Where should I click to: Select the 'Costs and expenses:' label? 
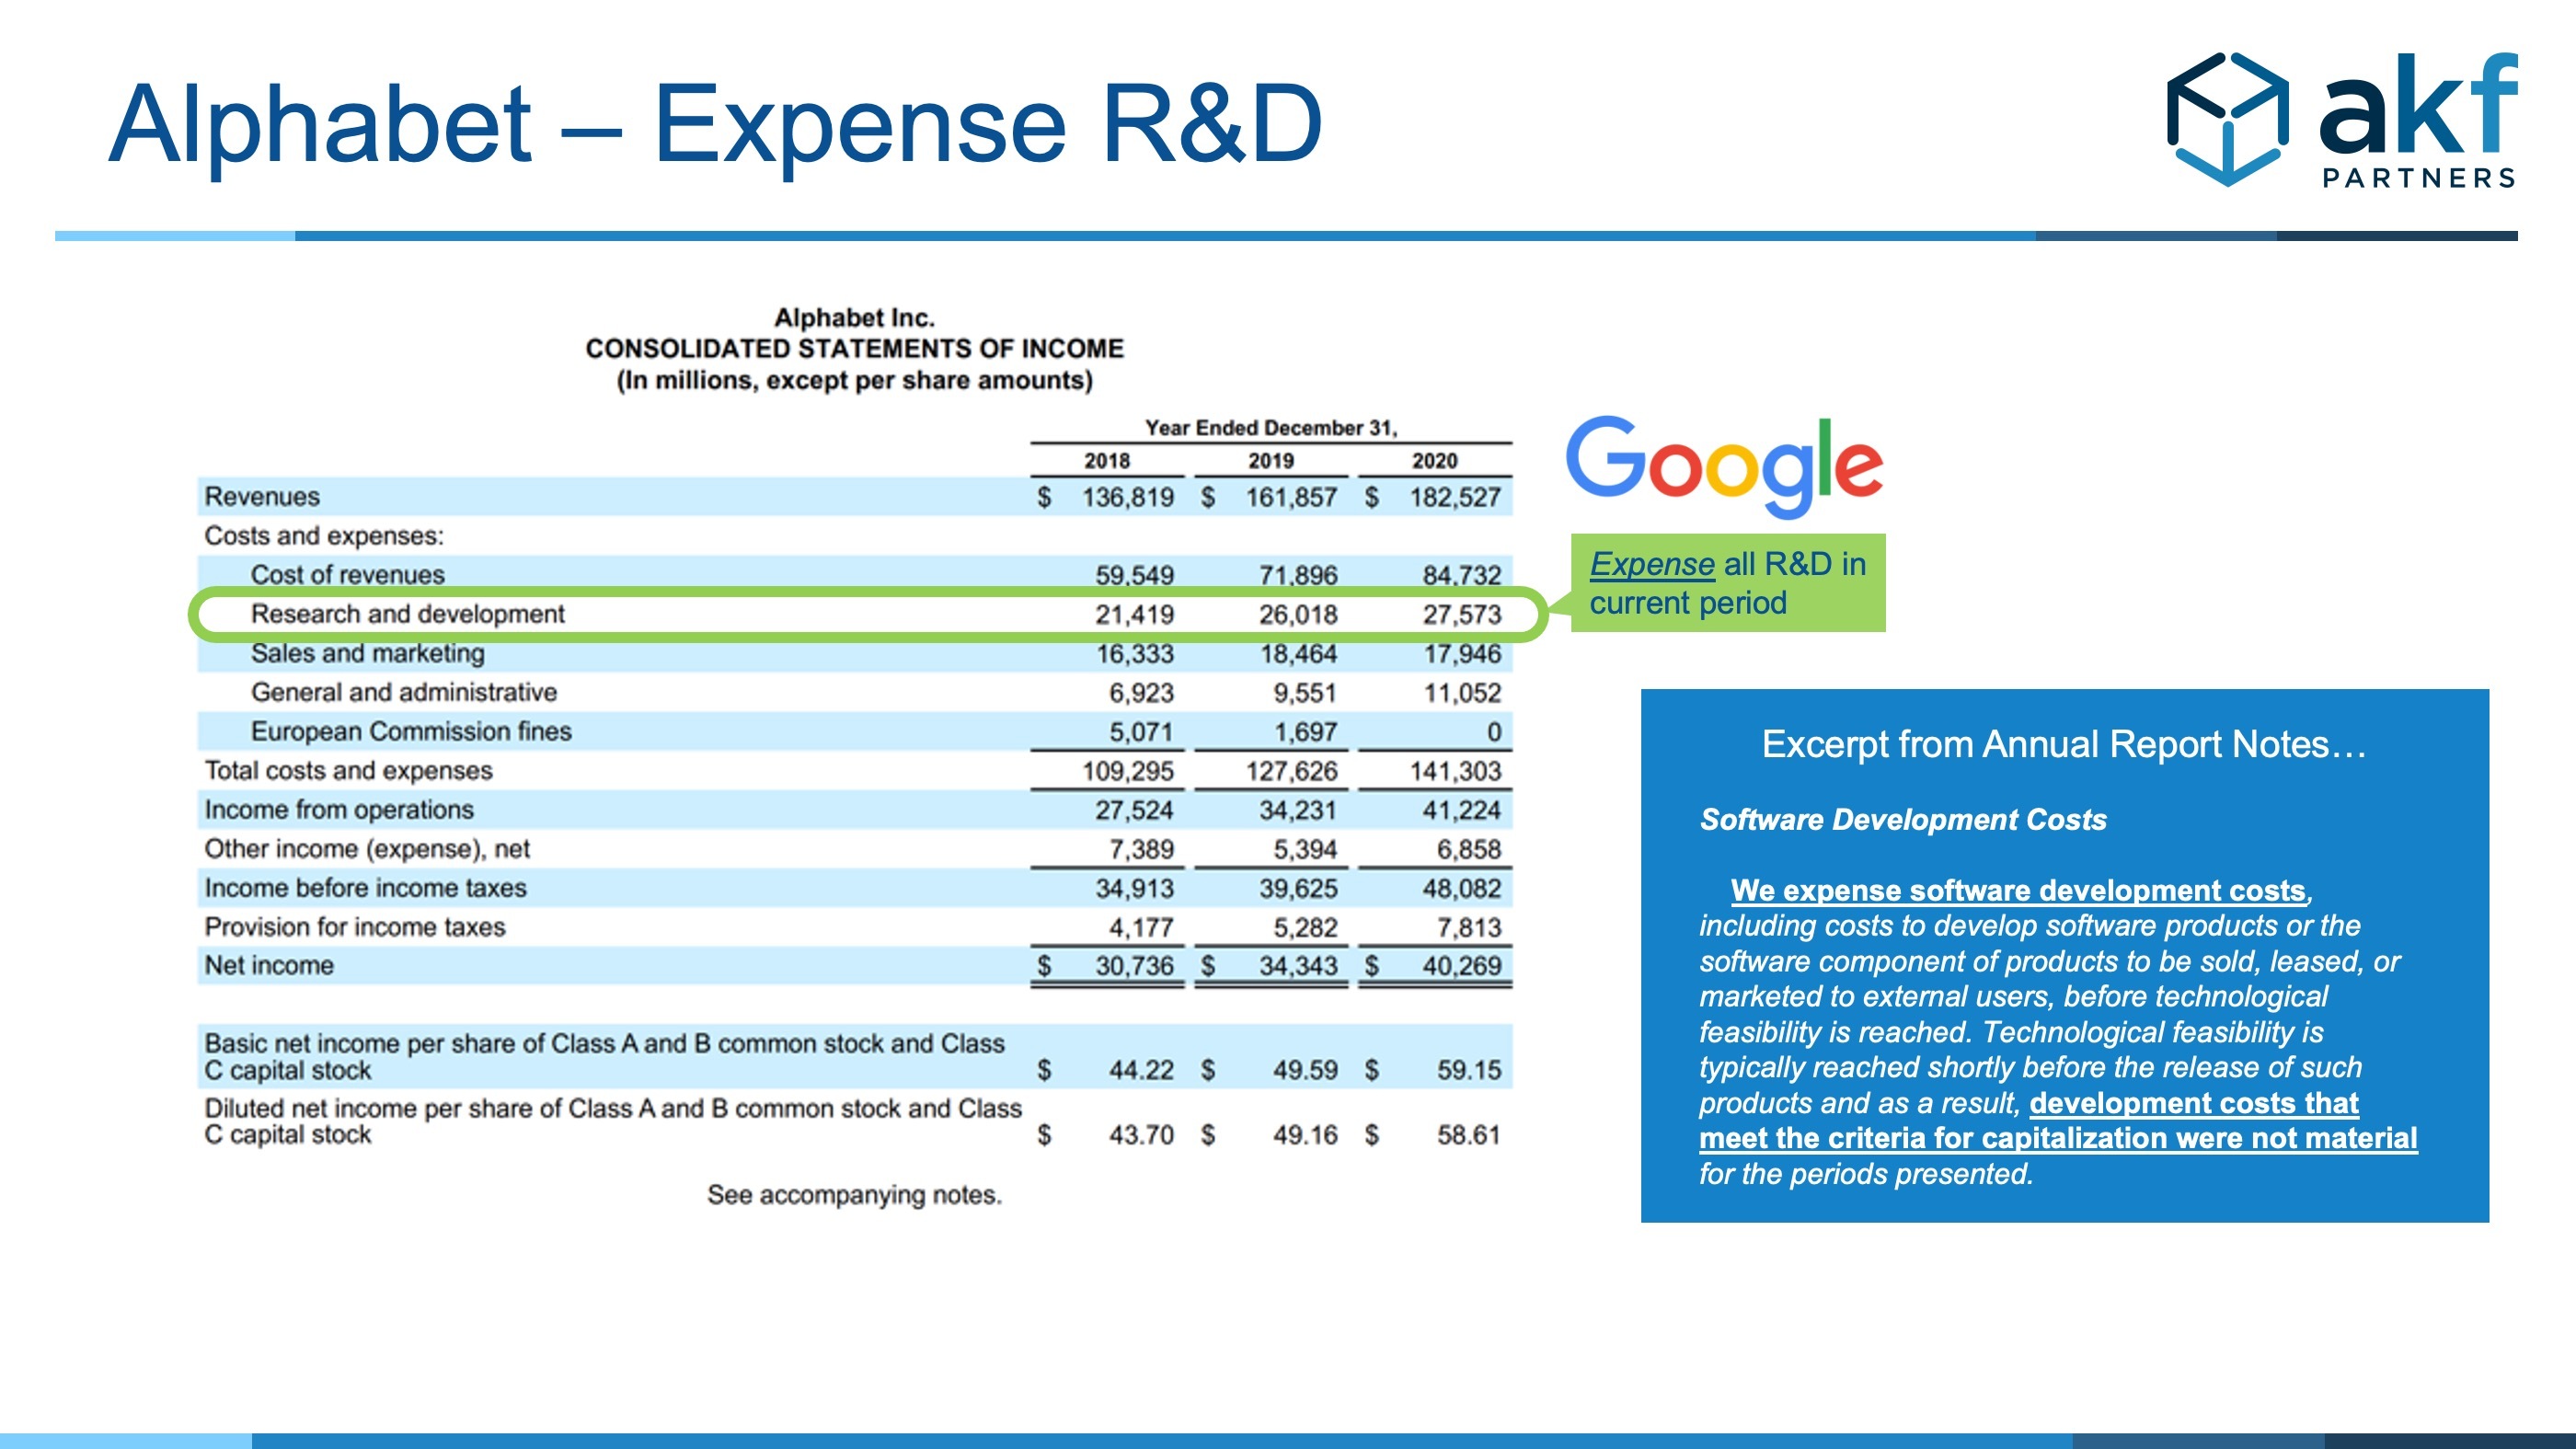[324, 536]
